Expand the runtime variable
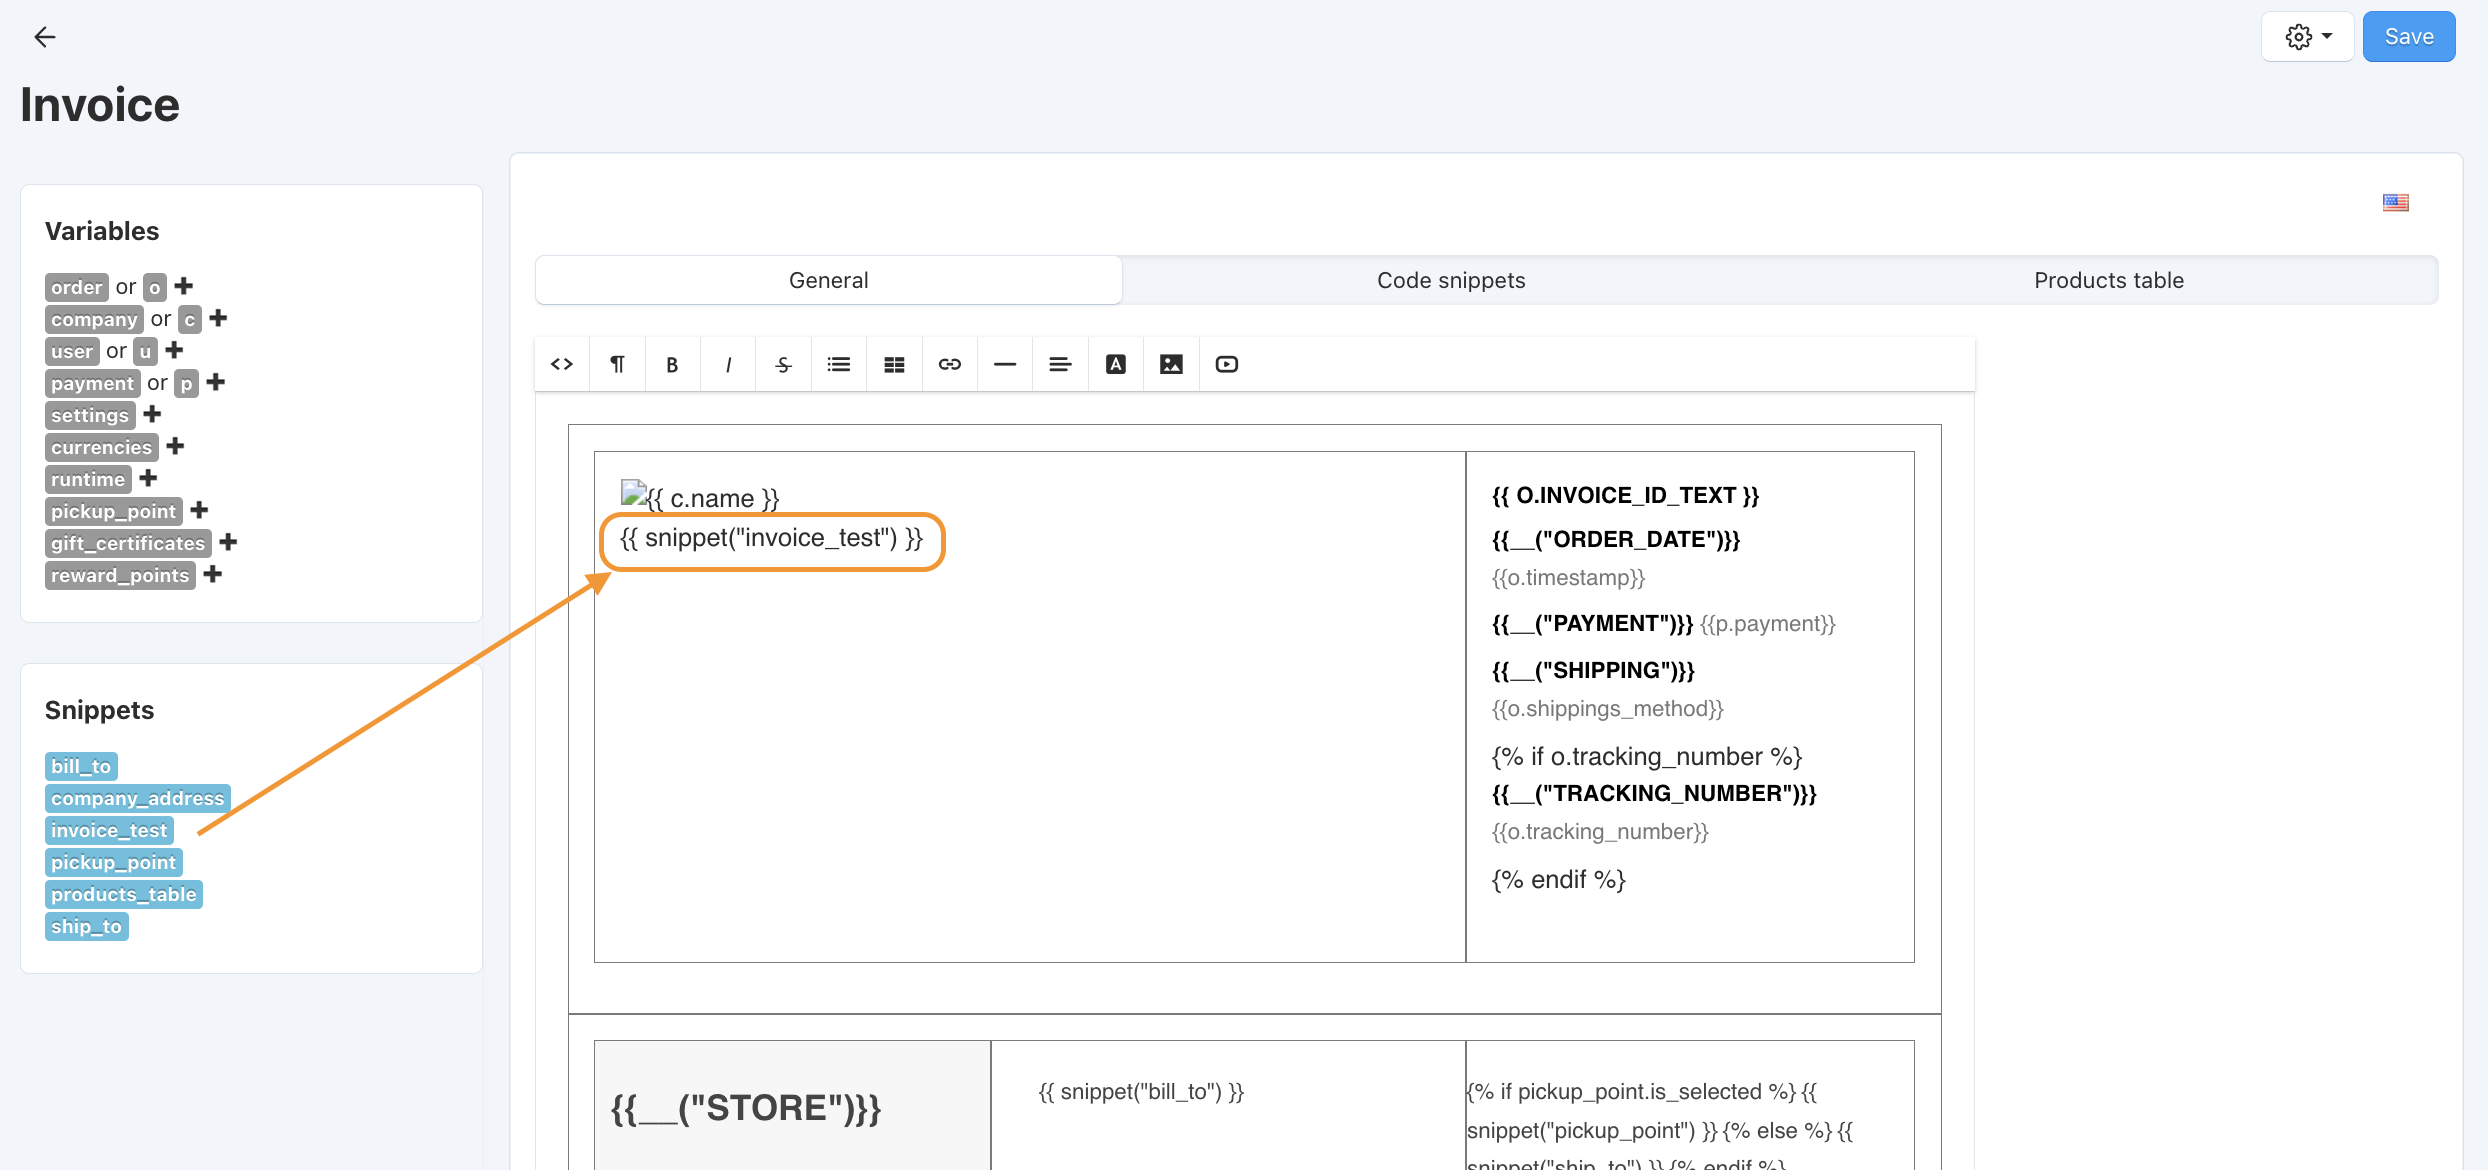Viewport: 2488px width, 1170px height. tap(148, 478)
